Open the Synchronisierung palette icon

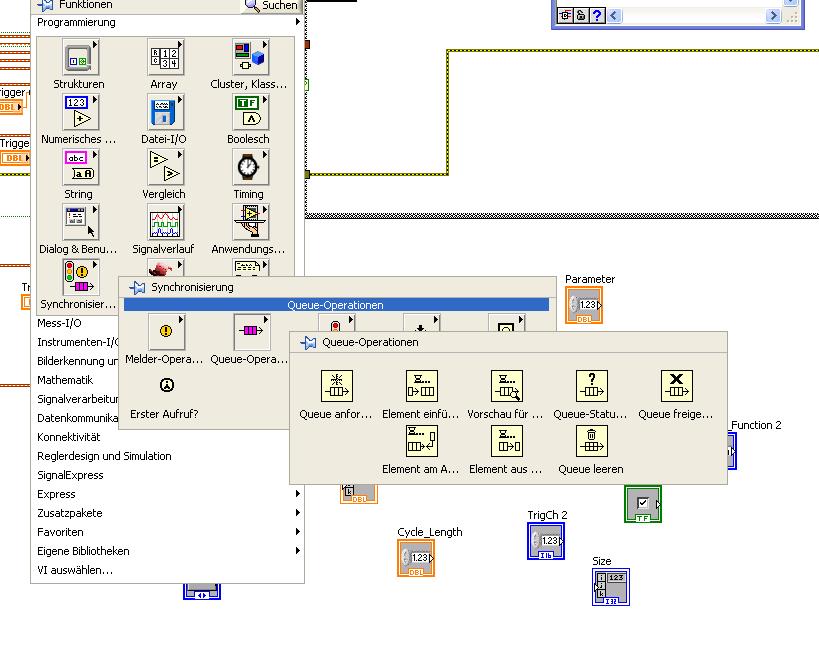coord(79,277)
